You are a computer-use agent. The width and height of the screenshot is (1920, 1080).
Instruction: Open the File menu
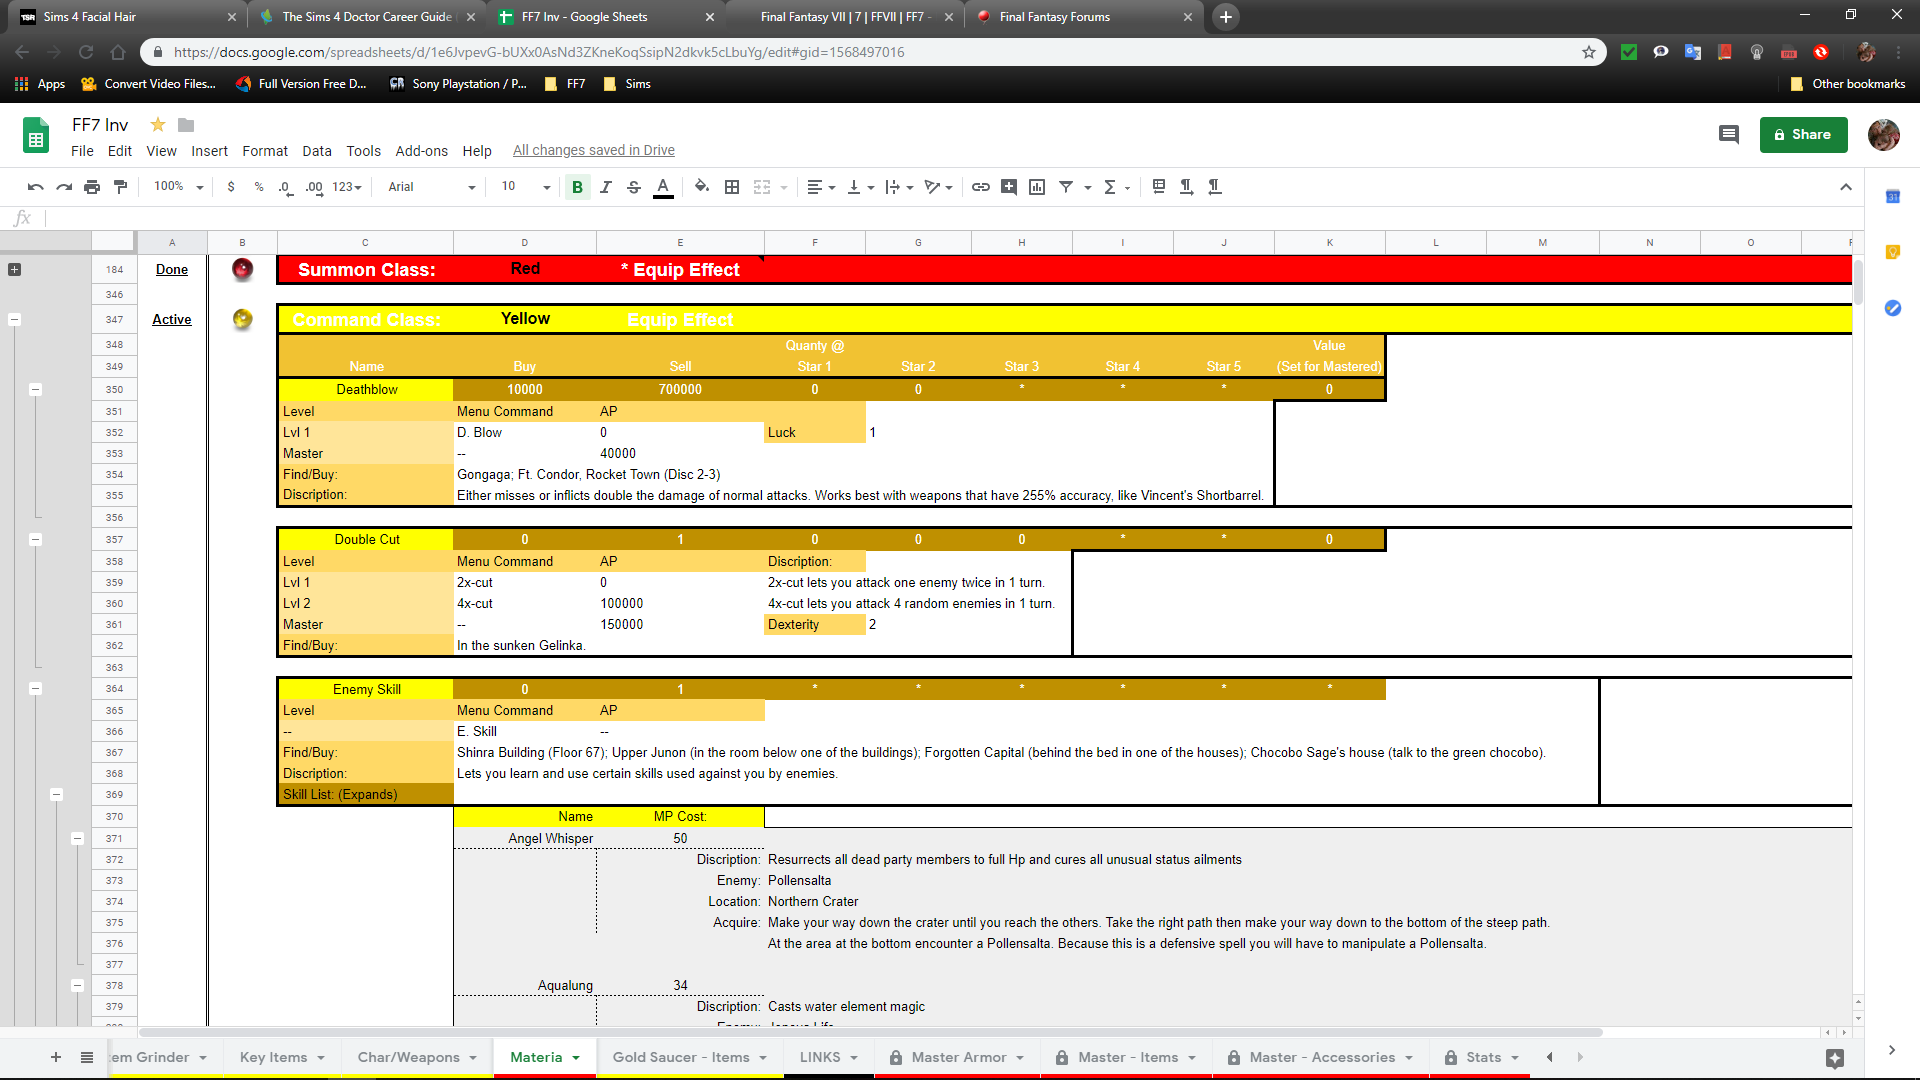point(82,151)
